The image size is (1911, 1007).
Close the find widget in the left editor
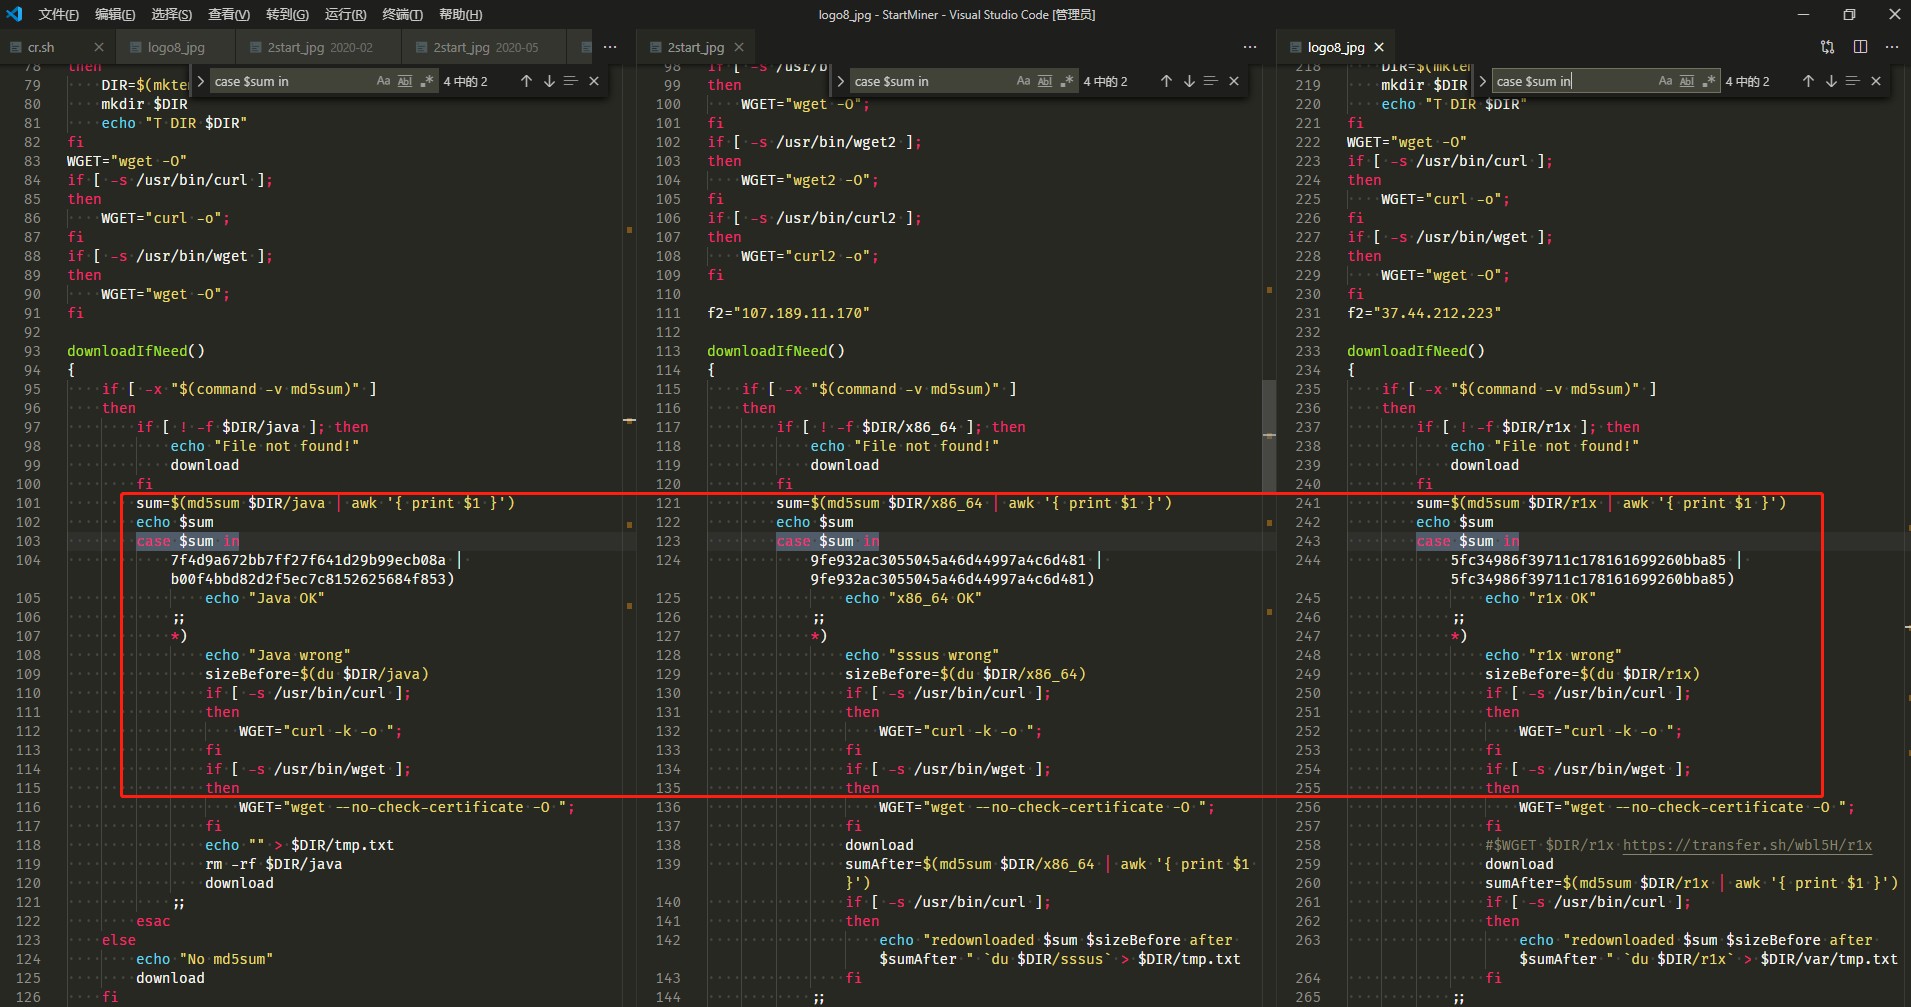[594, 81]
